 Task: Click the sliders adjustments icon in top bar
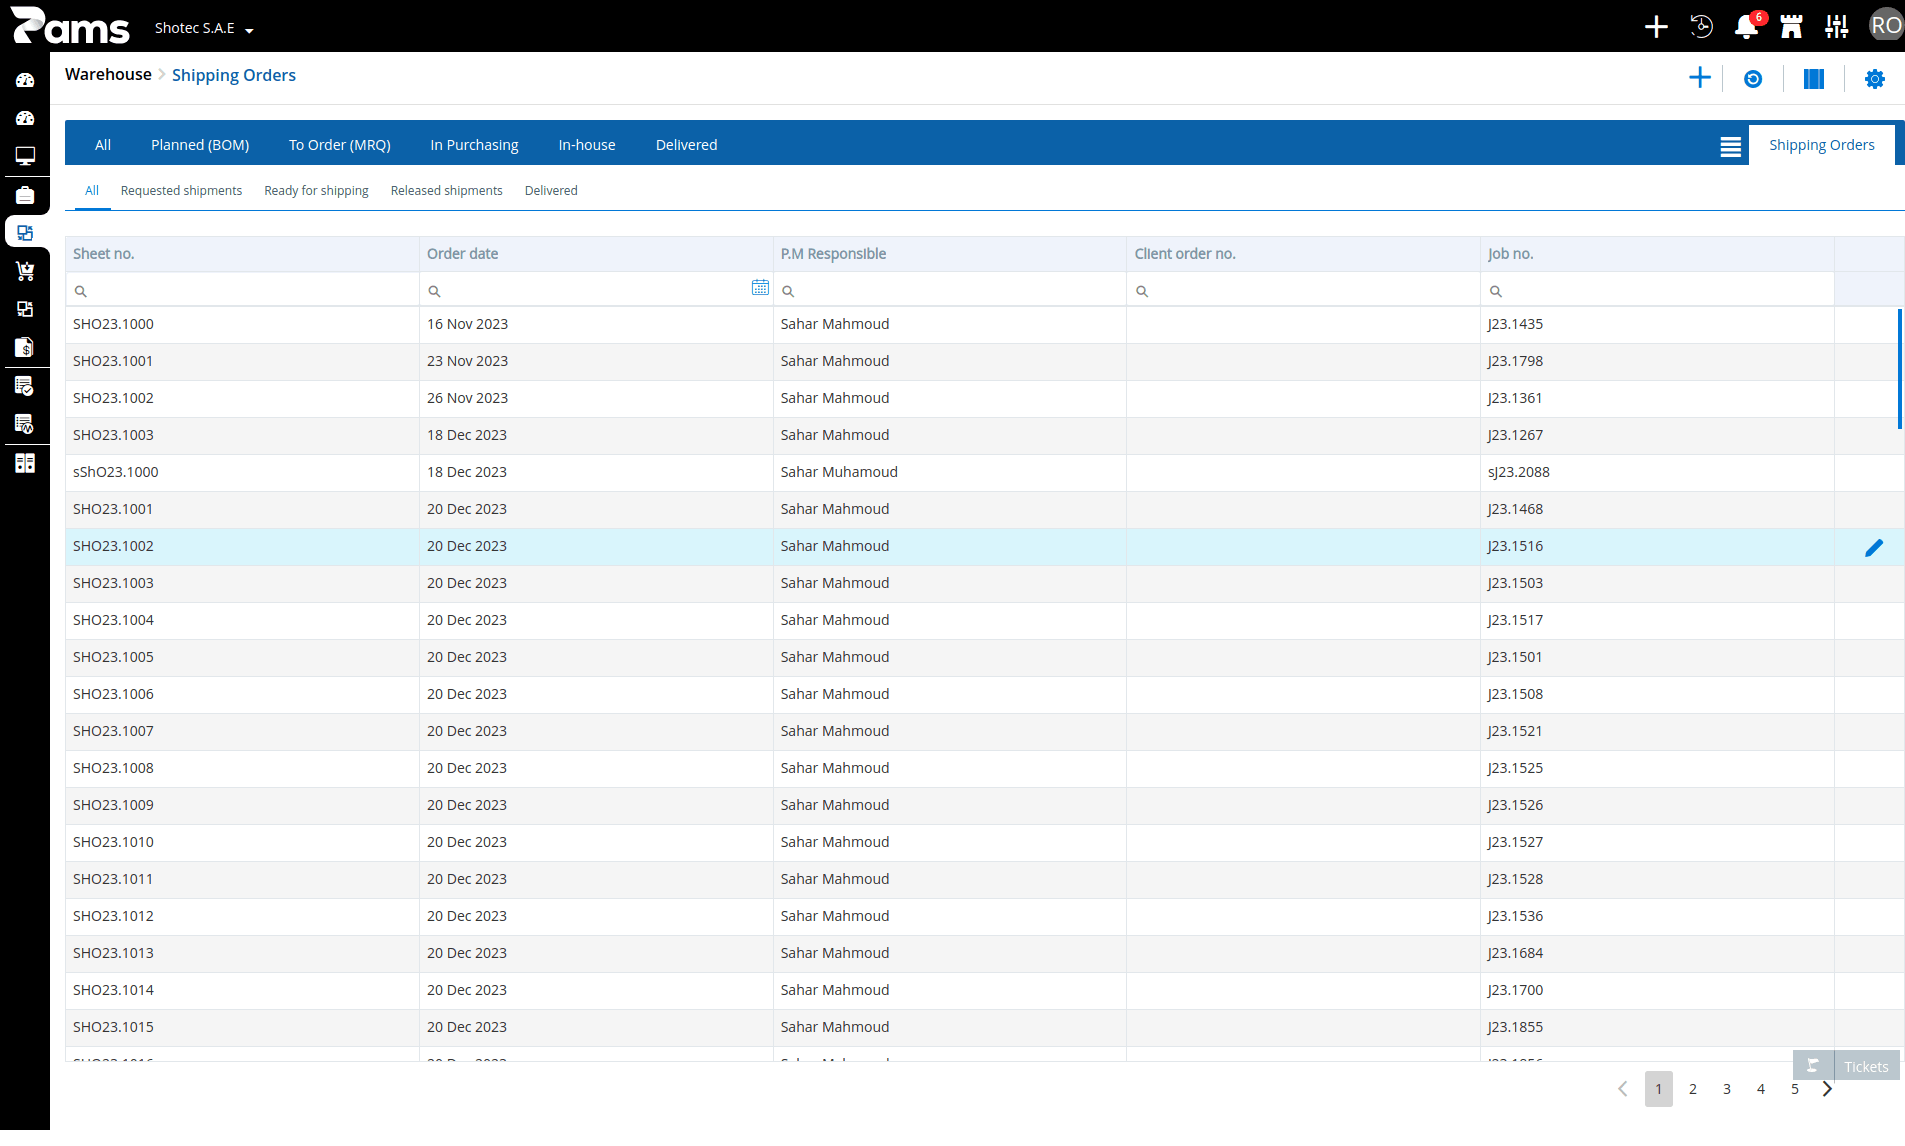tap(1836, 27)
